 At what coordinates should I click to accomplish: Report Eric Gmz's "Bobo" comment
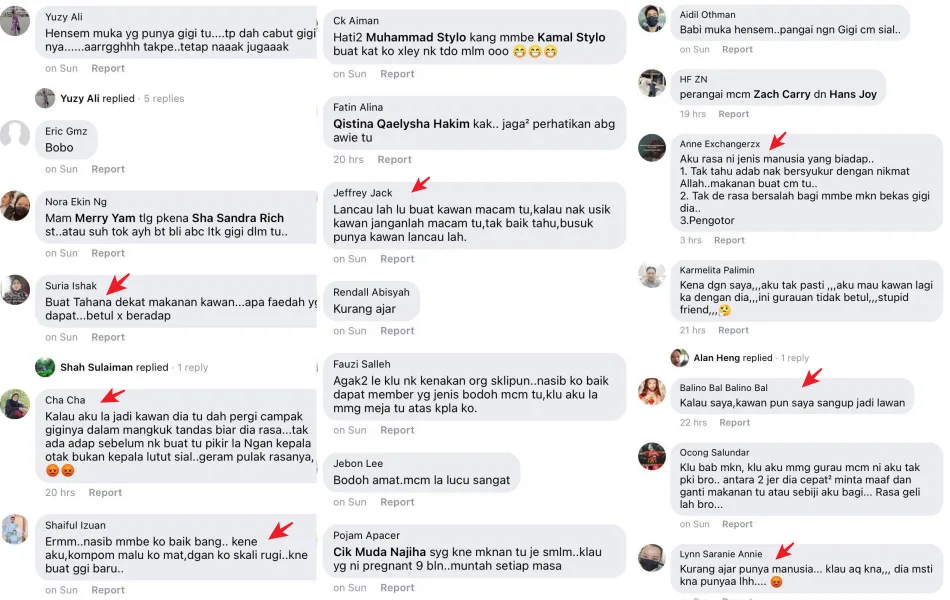click(108, 169)
